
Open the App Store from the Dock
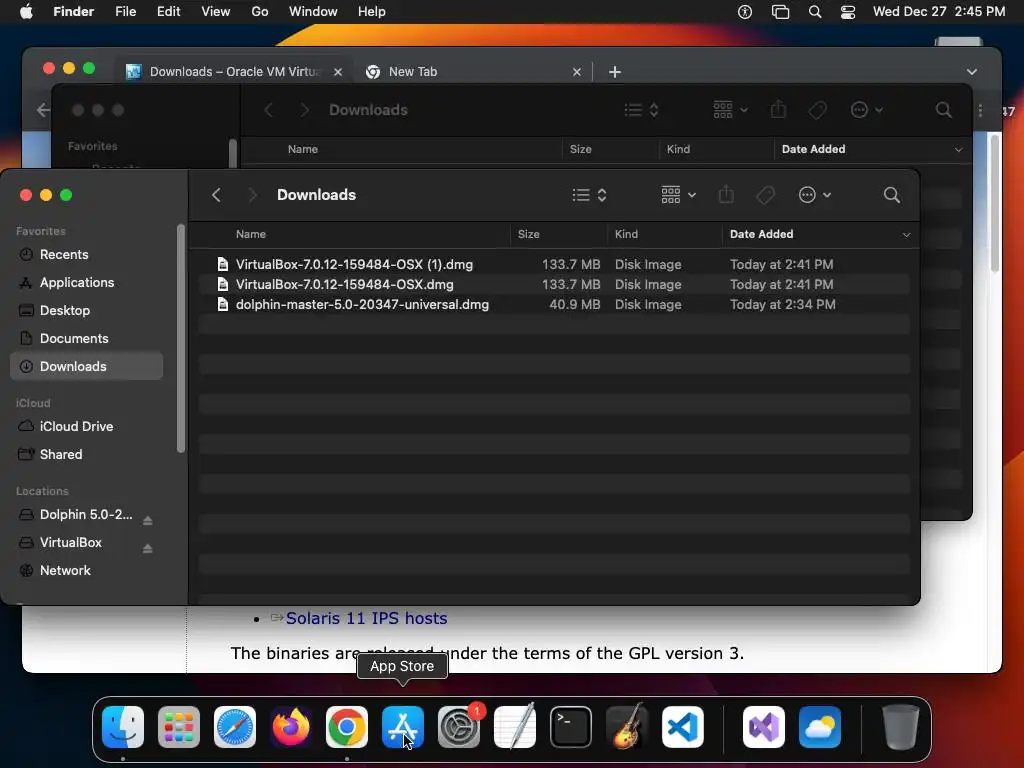click(403, 727)
